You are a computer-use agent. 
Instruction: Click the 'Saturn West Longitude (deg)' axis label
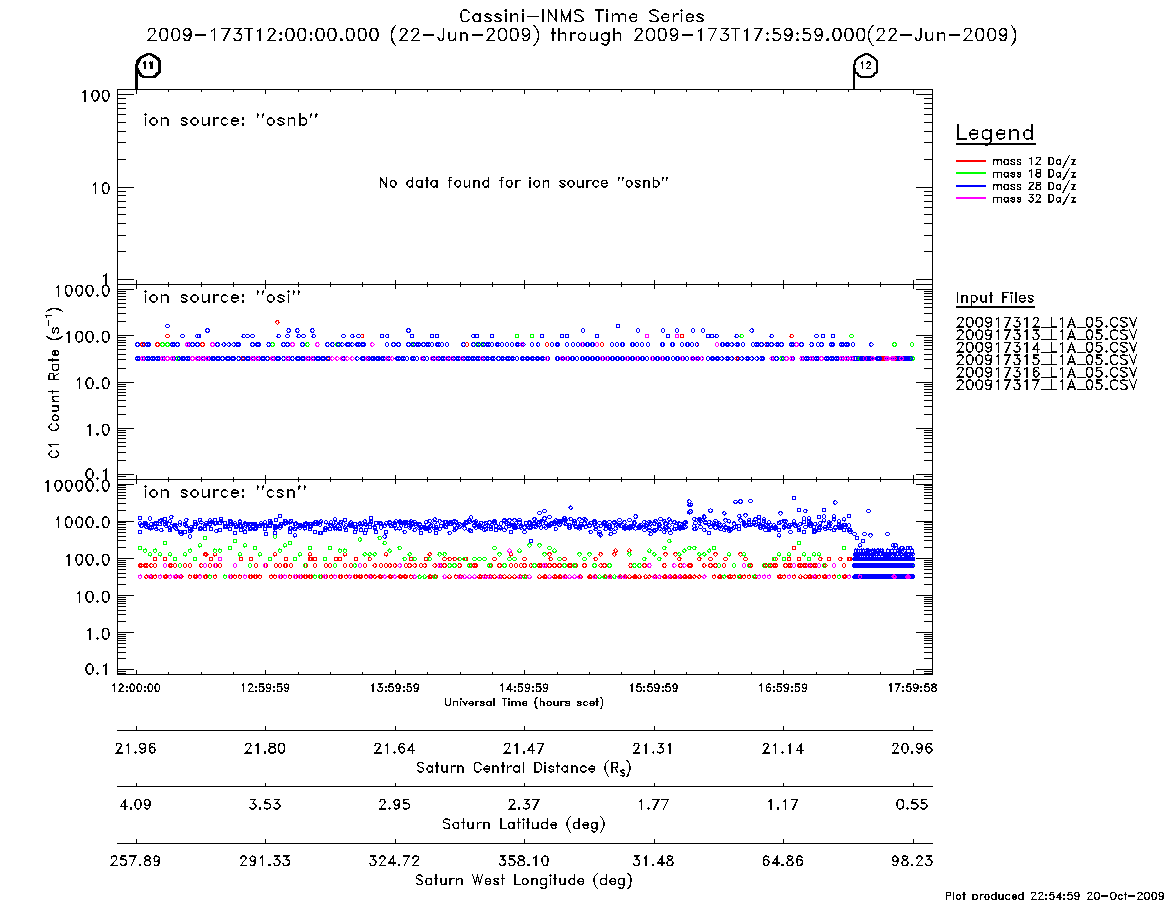click(524, 881)
